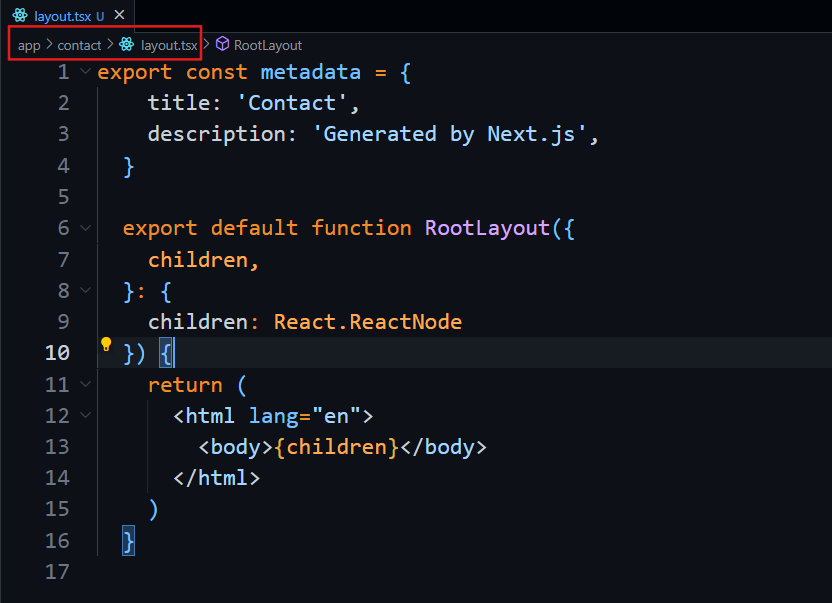Click the RootLayout symbol icon in the breadcrumb
This screenshot has height=603, width=832.
(x=223, y=45)
